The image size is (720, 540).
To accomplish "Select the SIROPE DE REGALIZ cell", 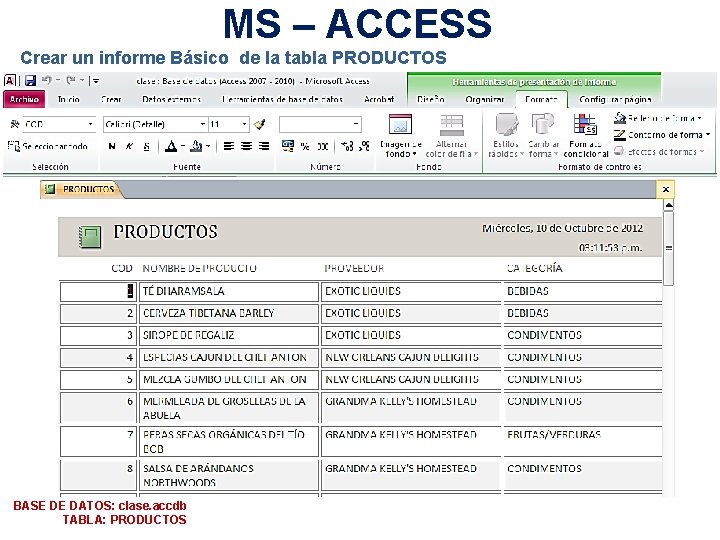I will [229, 336].
